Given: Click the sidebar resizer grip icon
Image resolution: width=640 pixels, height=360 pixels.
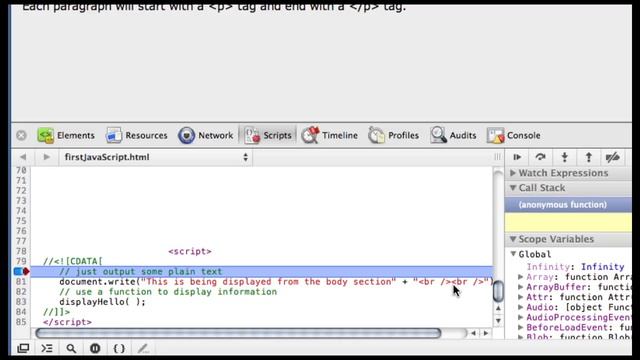Looking at the screenshot, I should coord(497,157).
